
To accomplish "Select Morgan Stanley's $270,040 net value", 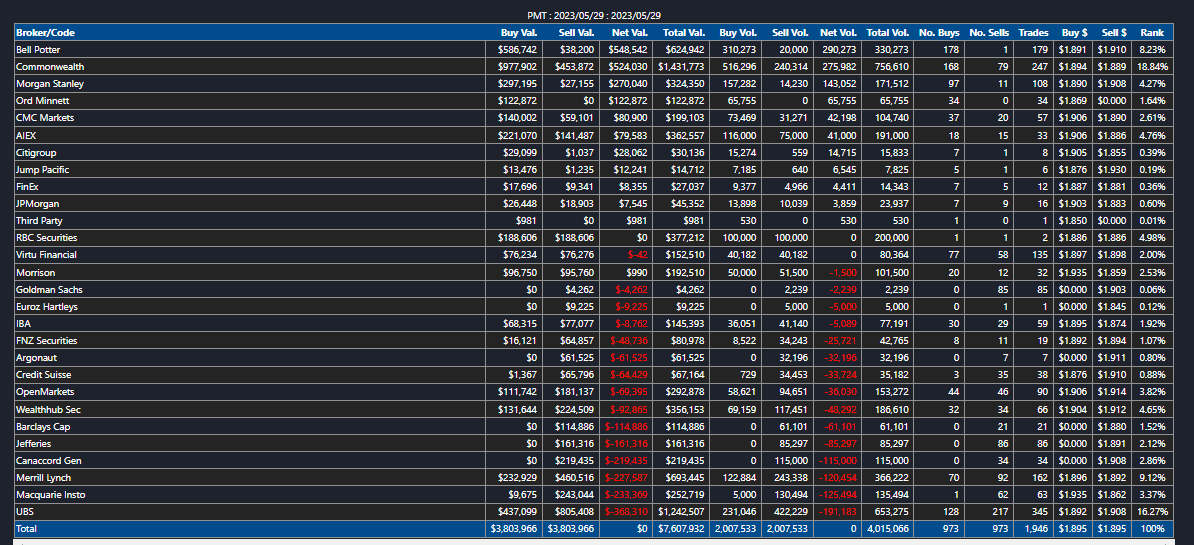I will (x=628, y=84).
